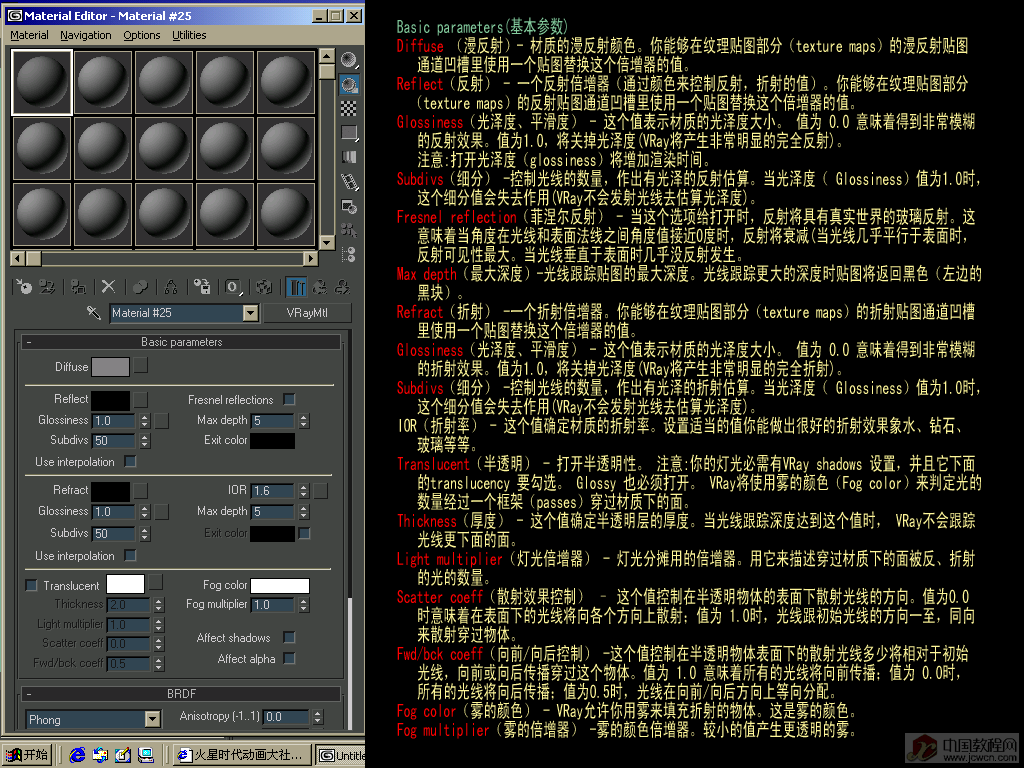Viewport: 1024px width, 768px height.
Task: Open the Reflect color swatch
Action: [110, 400]
